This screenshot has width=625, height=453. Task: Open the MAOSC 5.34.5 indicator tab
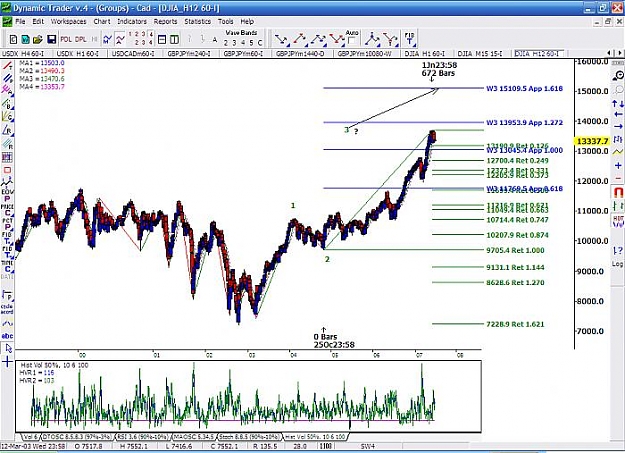click(194, 437)
